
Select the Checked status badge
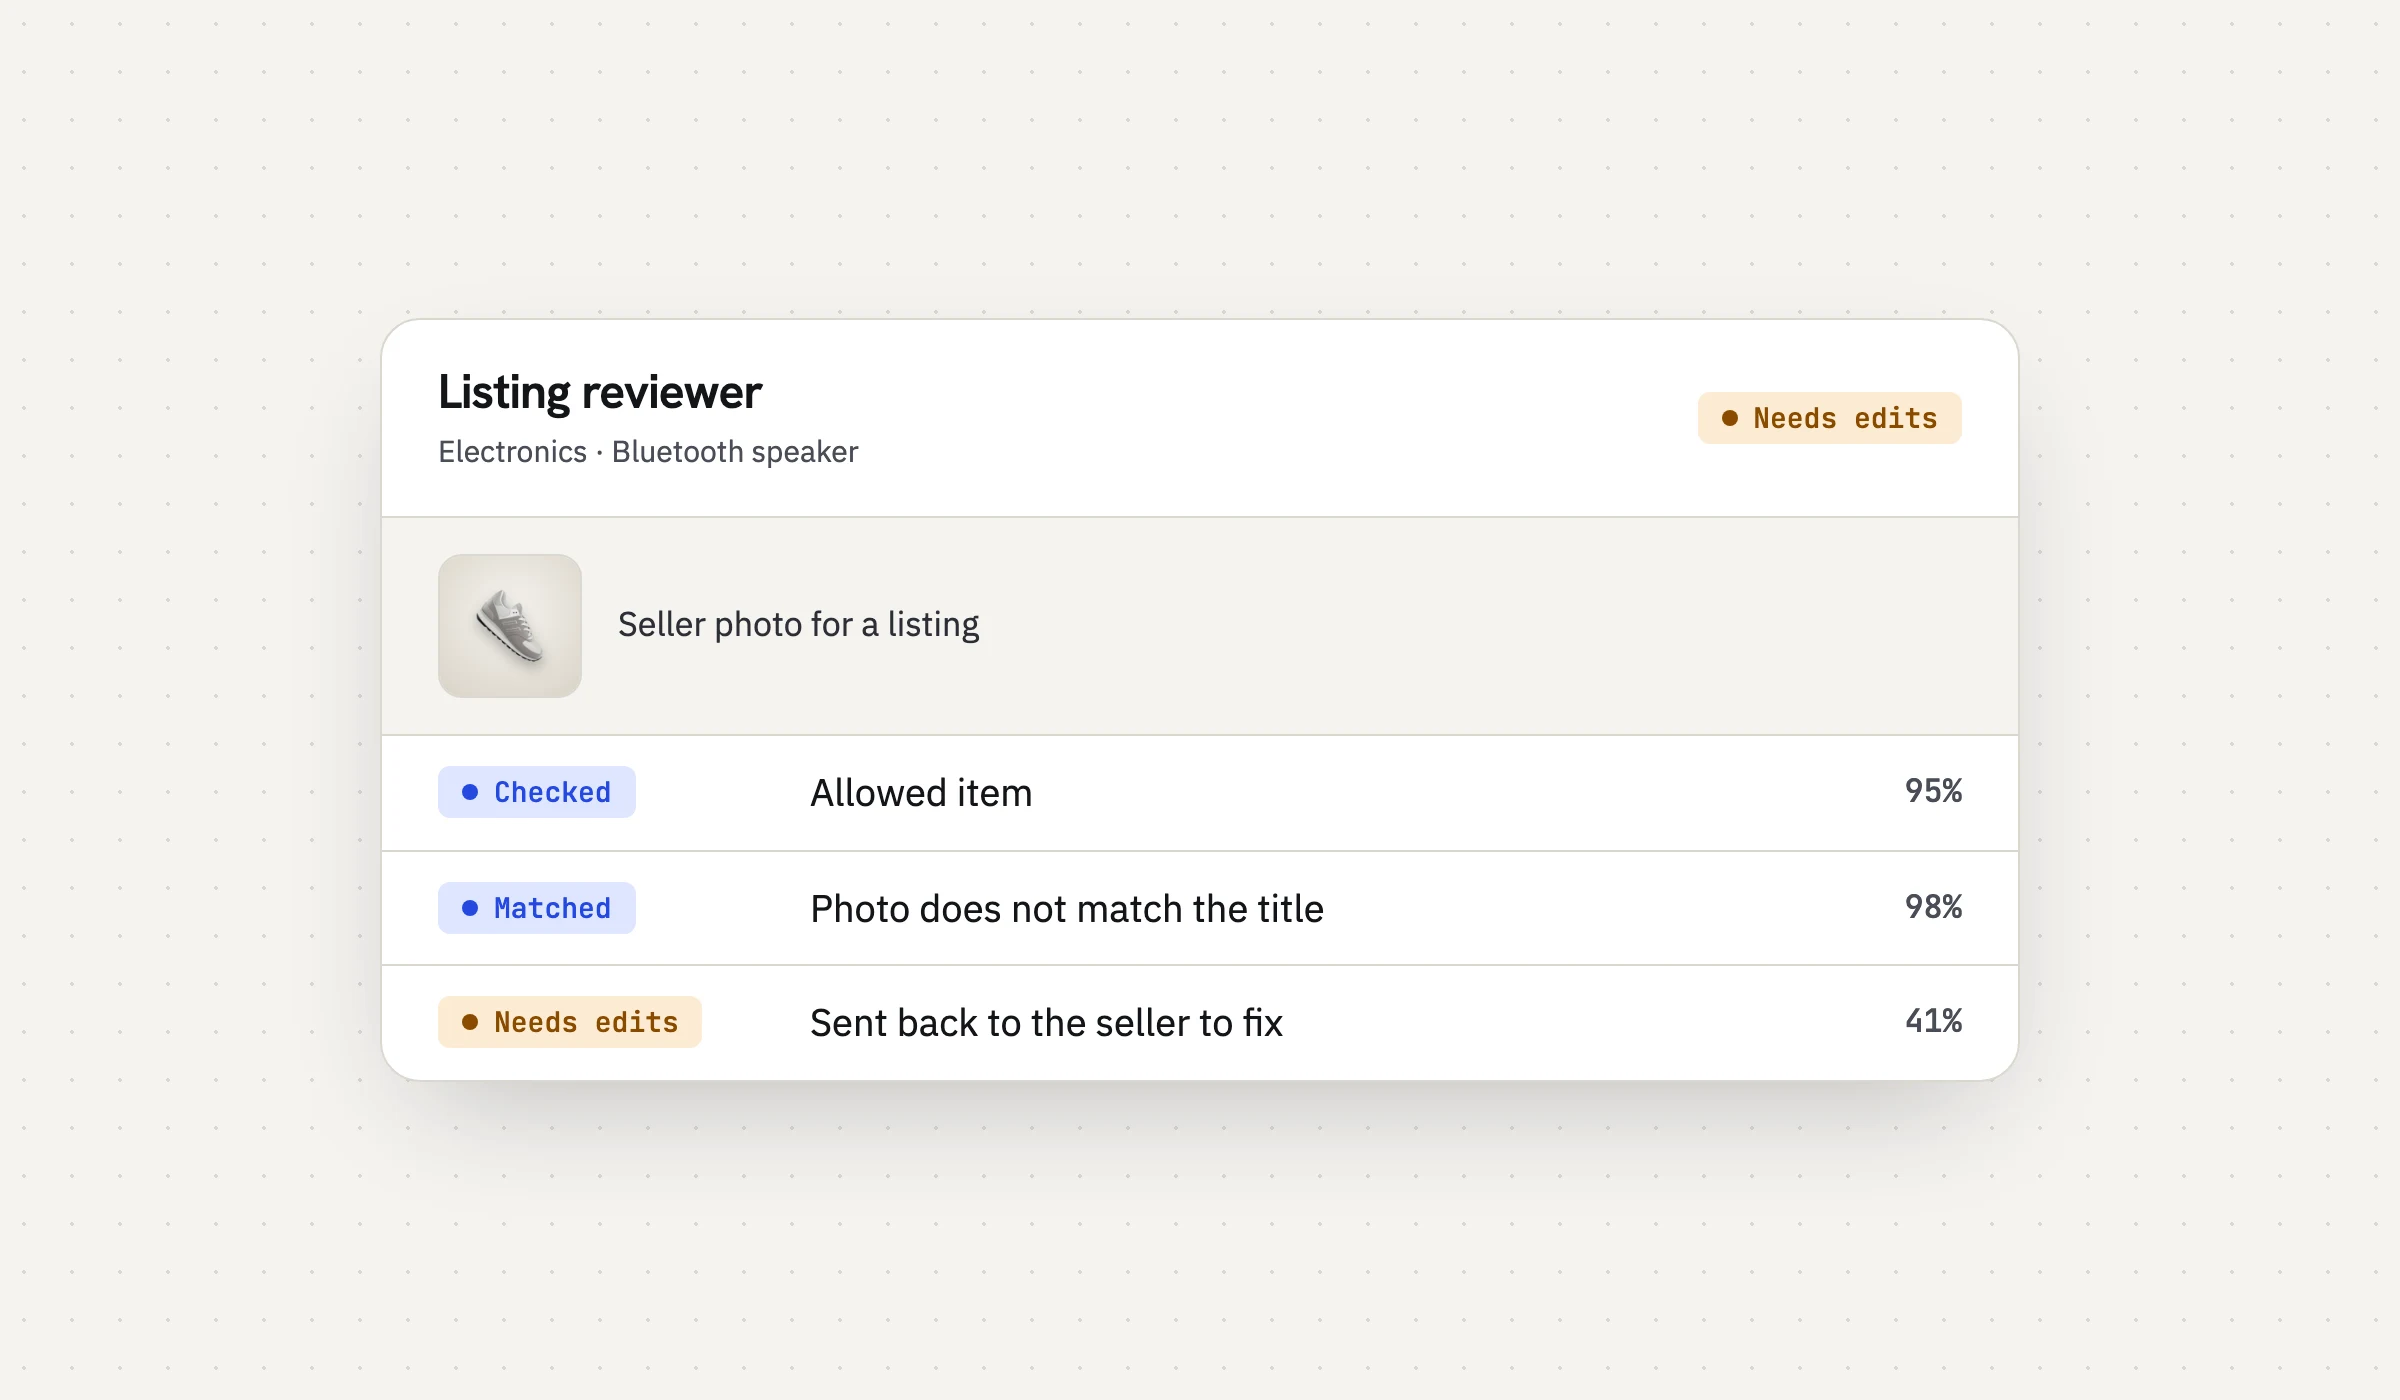(537, 792)
